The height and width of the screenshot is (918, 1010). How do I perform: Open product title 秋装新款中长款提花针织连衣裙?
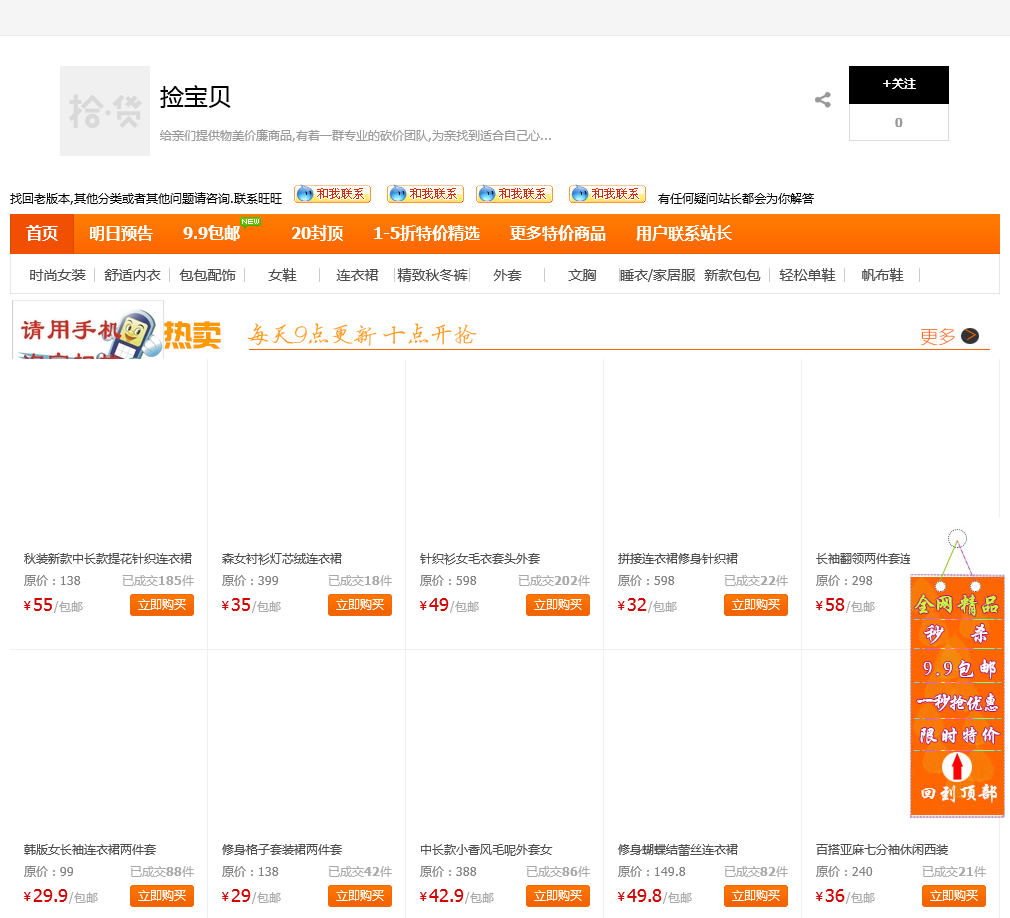point(108,559)
